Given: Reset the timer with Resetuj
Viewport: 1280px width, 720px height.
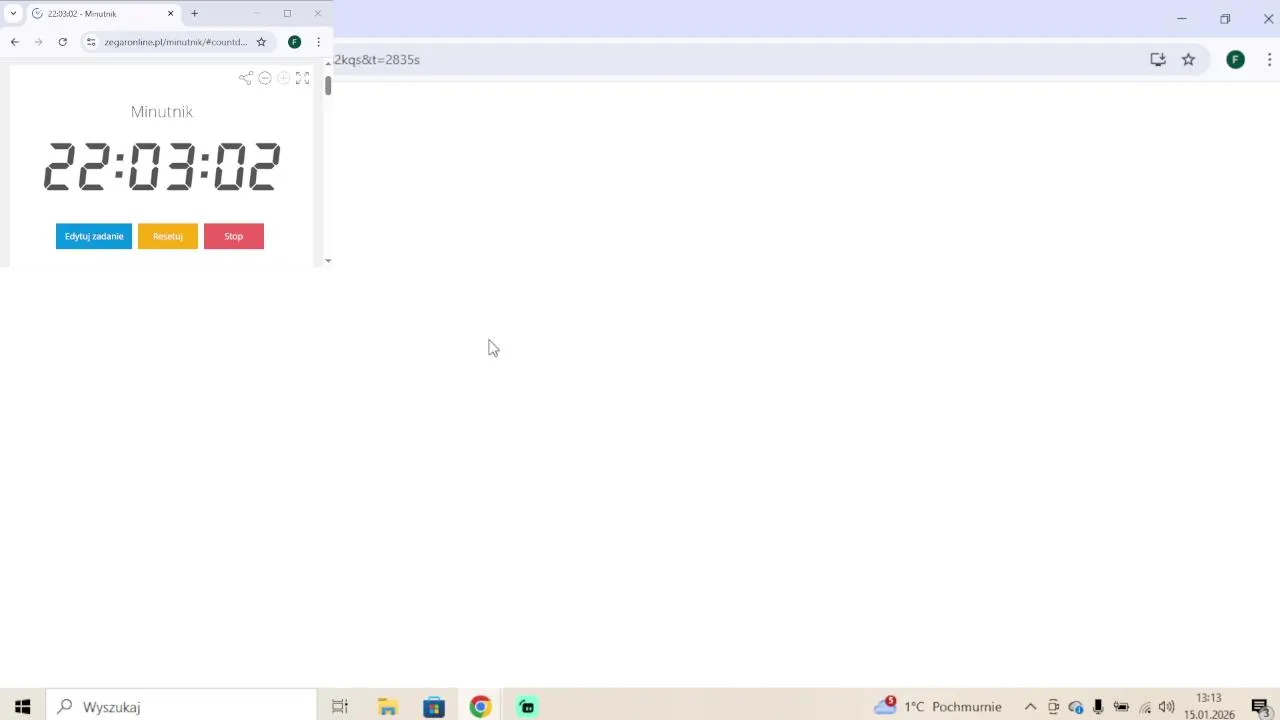Looking at the screenshot, I should point(168,236).
